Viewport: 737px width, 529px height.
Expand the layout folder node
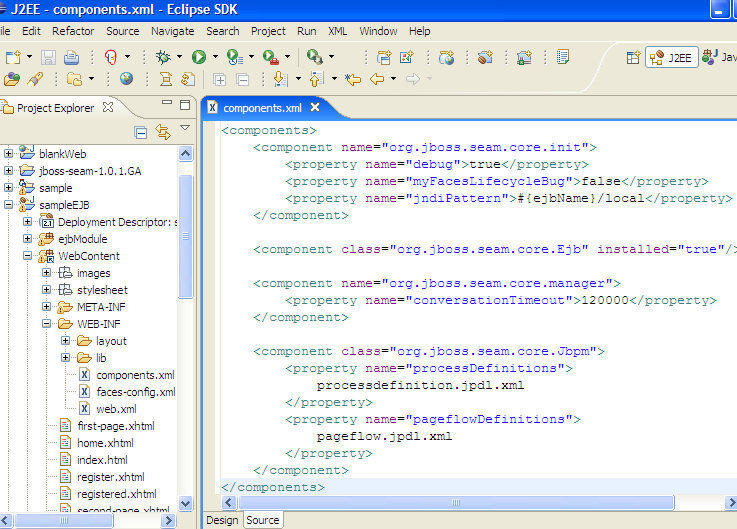coord(65,340)
